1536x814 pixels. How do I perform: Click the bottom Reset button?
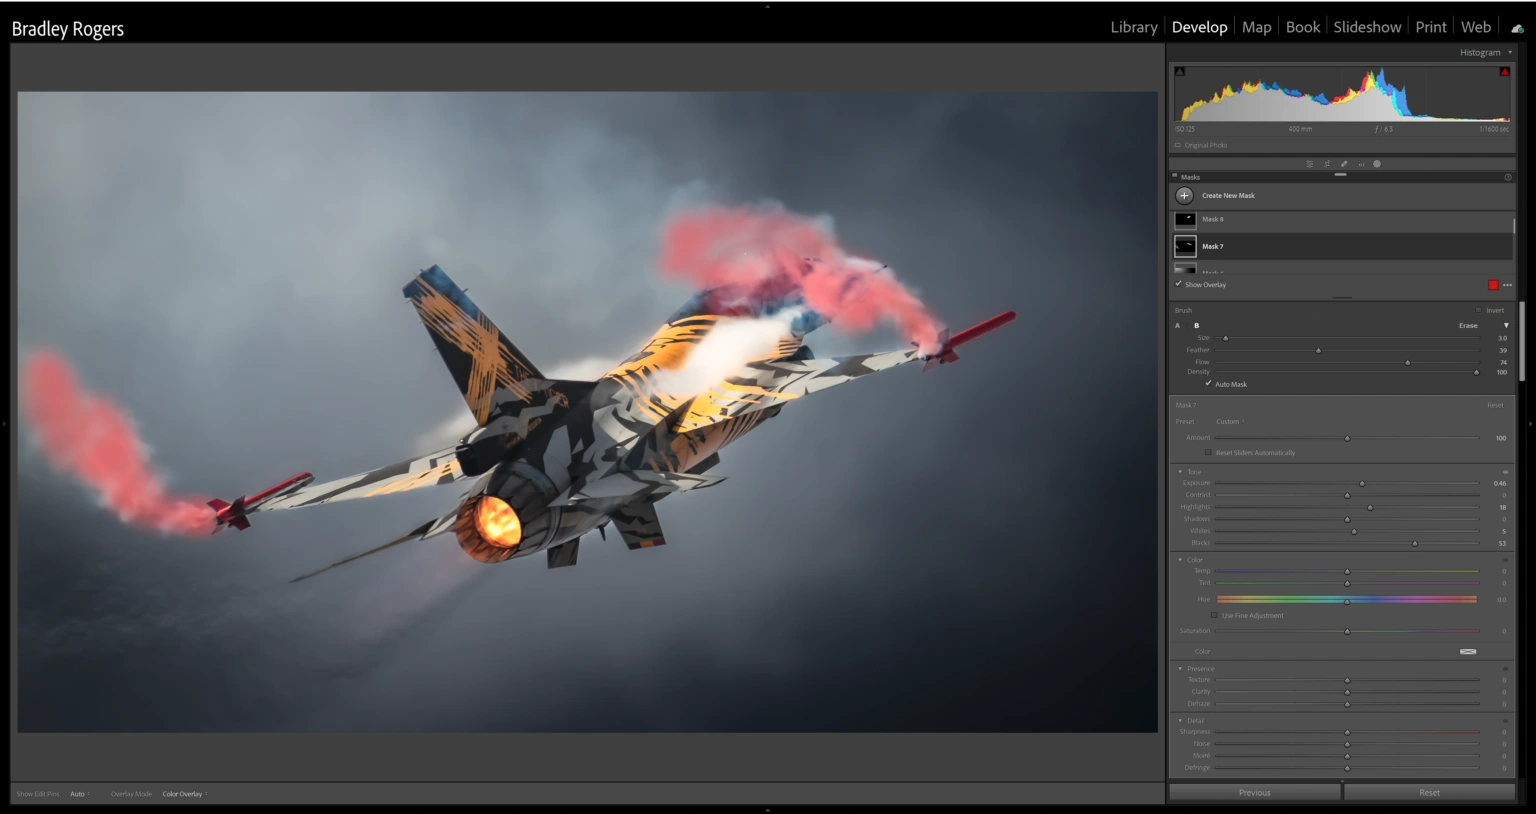coord(1430,792)
